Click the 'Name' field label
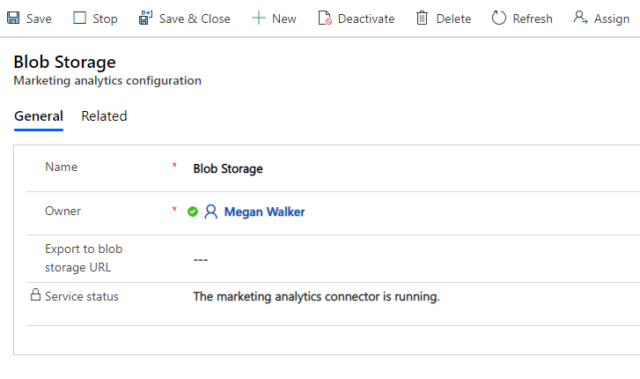Viewport: 640px width, 379px height. [61, 167]
